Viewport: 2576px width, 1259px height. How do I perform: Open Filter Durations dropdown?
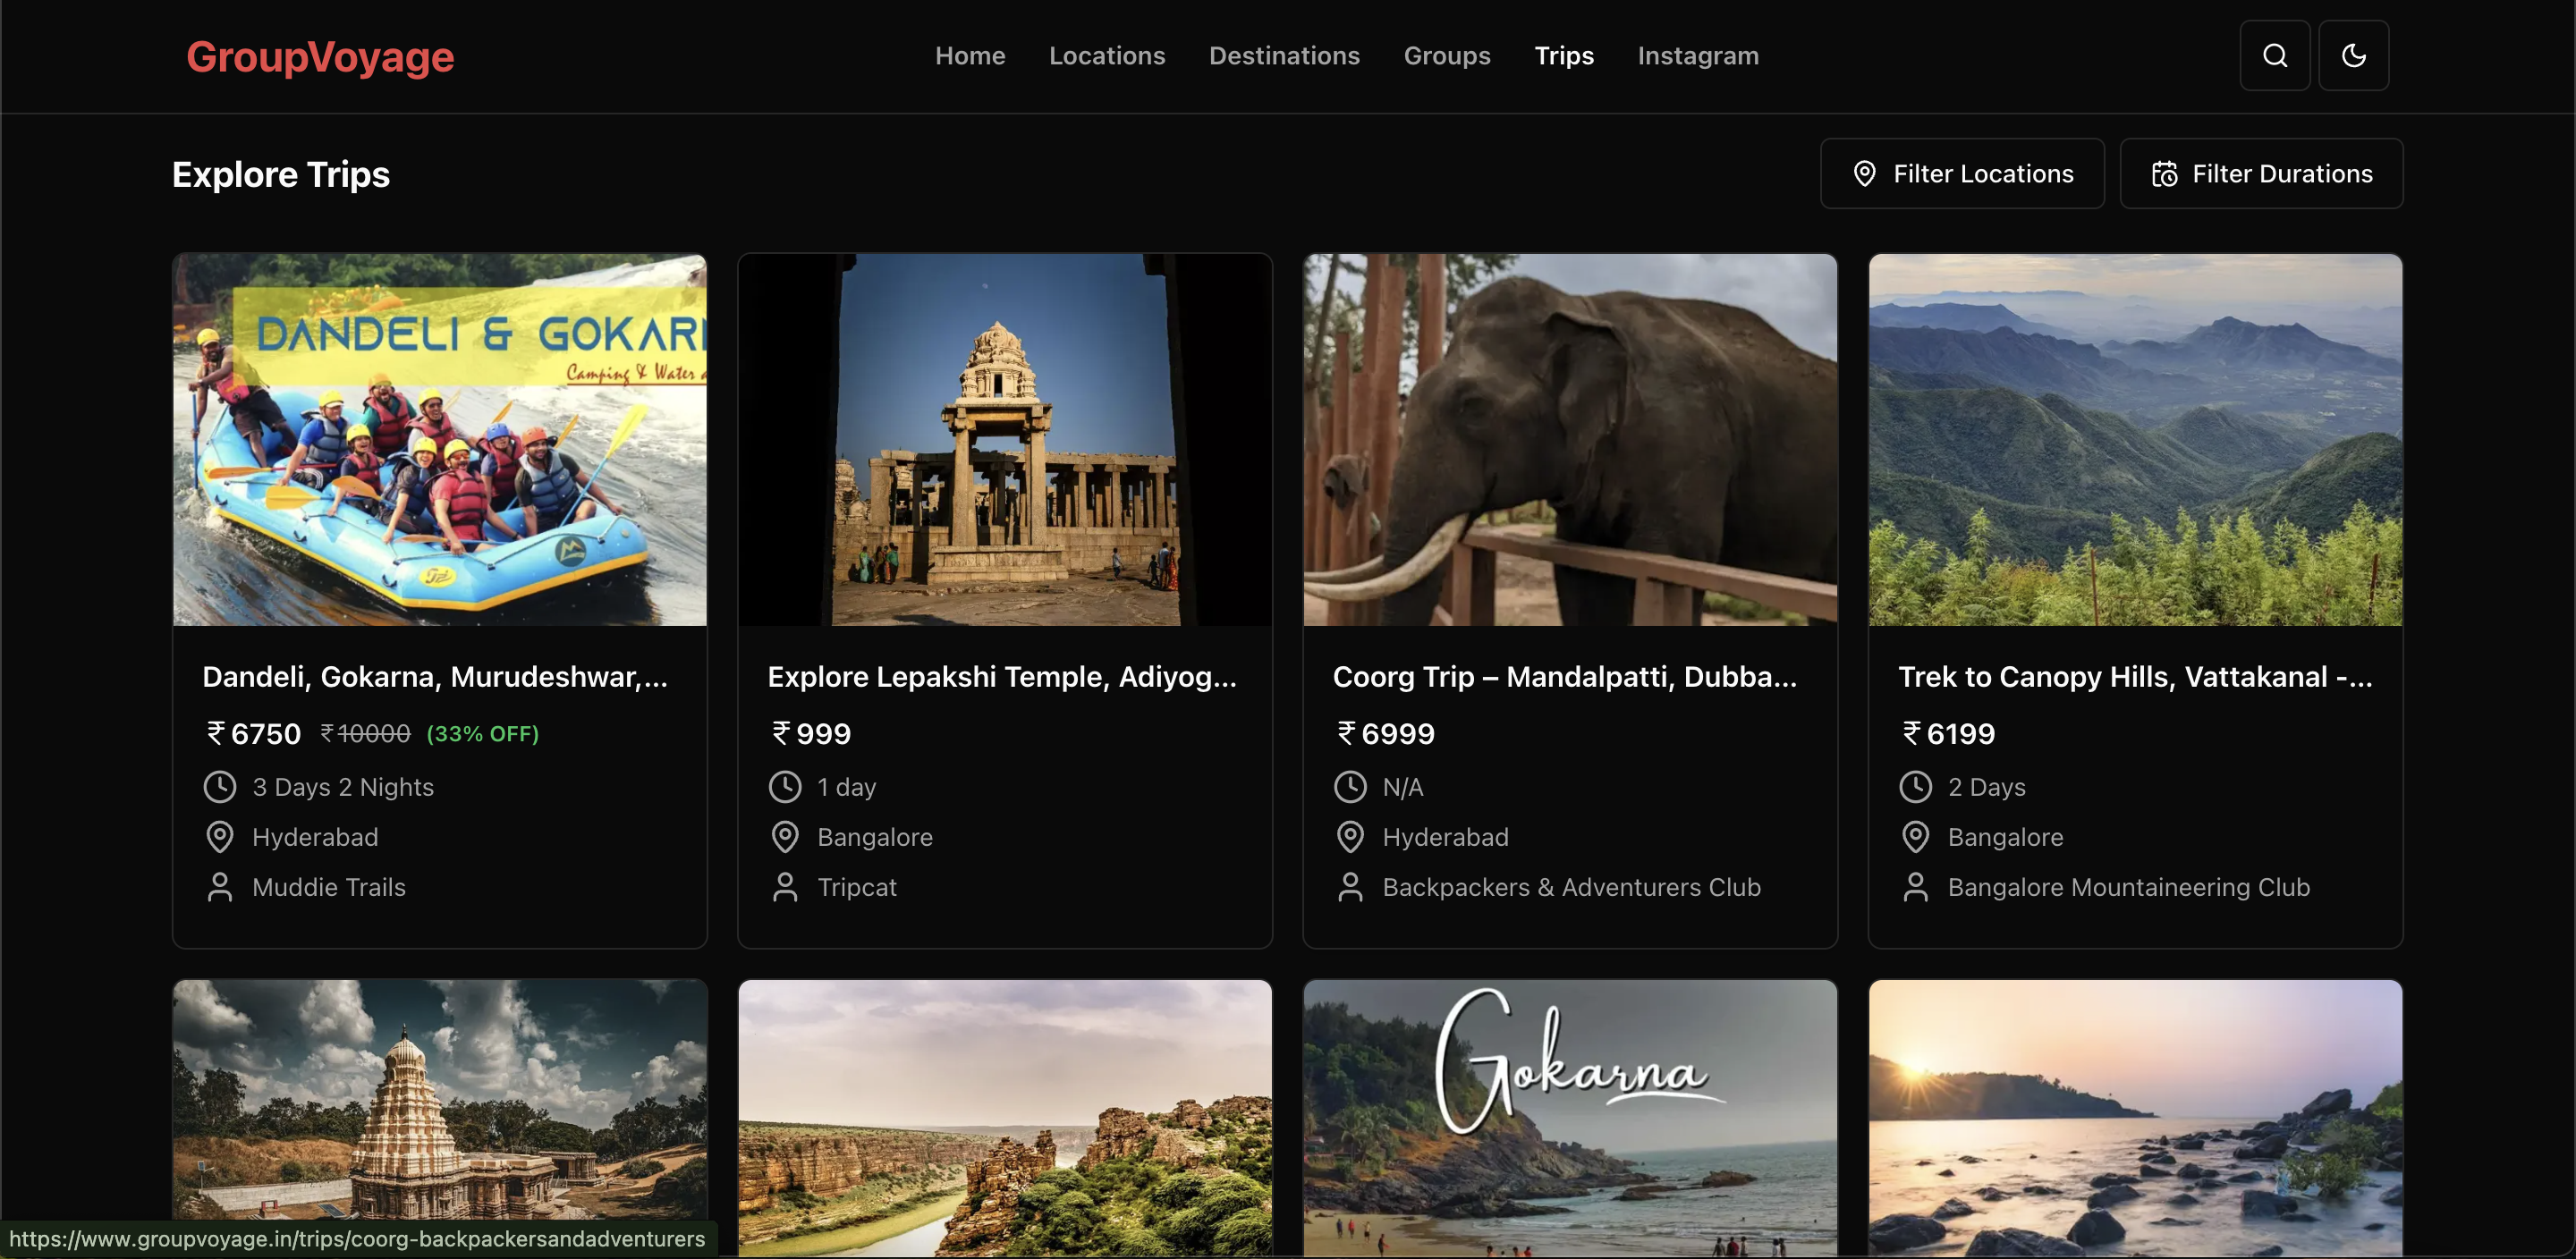pos(2261,174)
